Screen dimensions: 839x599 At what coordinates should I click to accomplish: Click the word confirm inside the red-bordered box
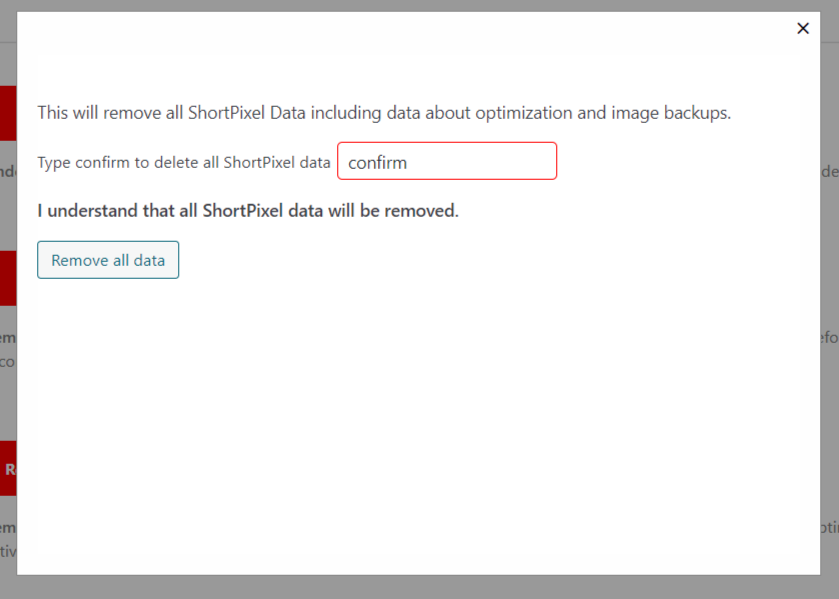[377, 162]
